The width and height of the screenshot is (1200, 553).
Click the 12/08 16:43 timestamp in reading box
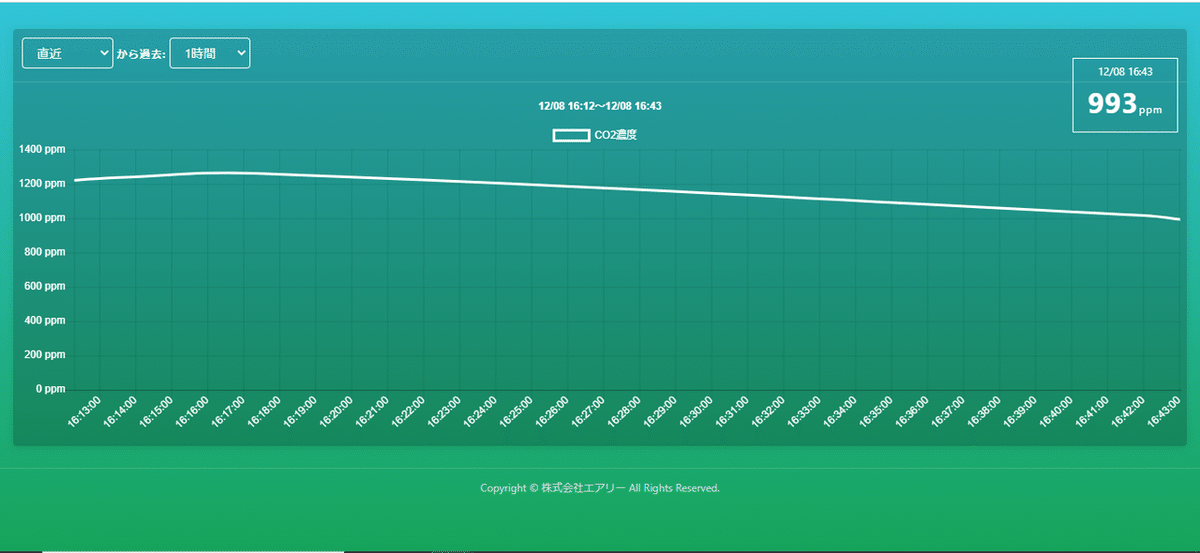[x=1125, y=72]
